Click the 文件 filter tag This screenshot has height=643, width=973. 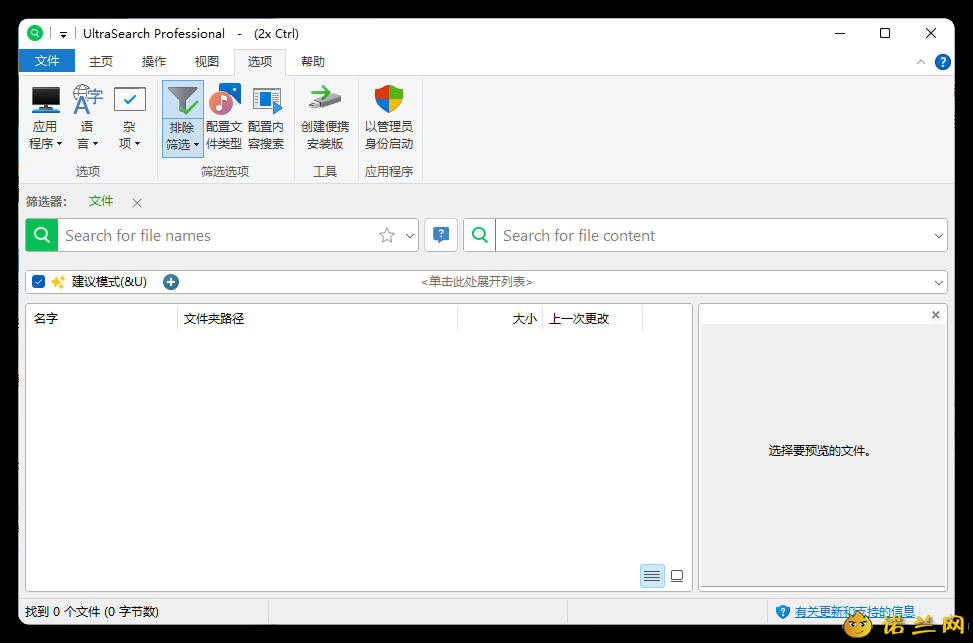coord(101,200)
